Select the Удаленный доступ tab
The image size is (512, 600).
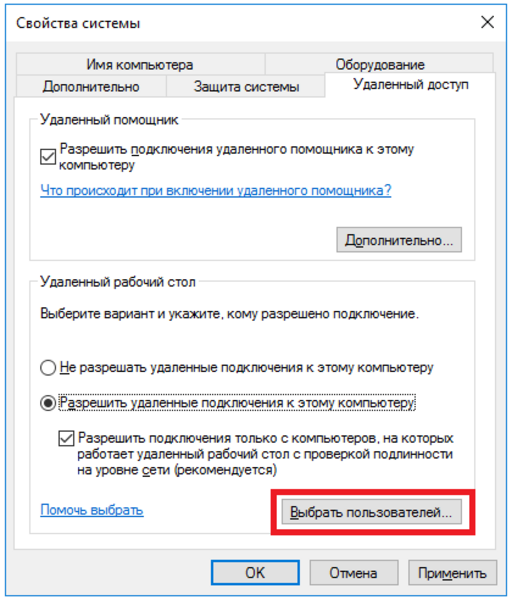pyautogui.click(x=410, y=84)
